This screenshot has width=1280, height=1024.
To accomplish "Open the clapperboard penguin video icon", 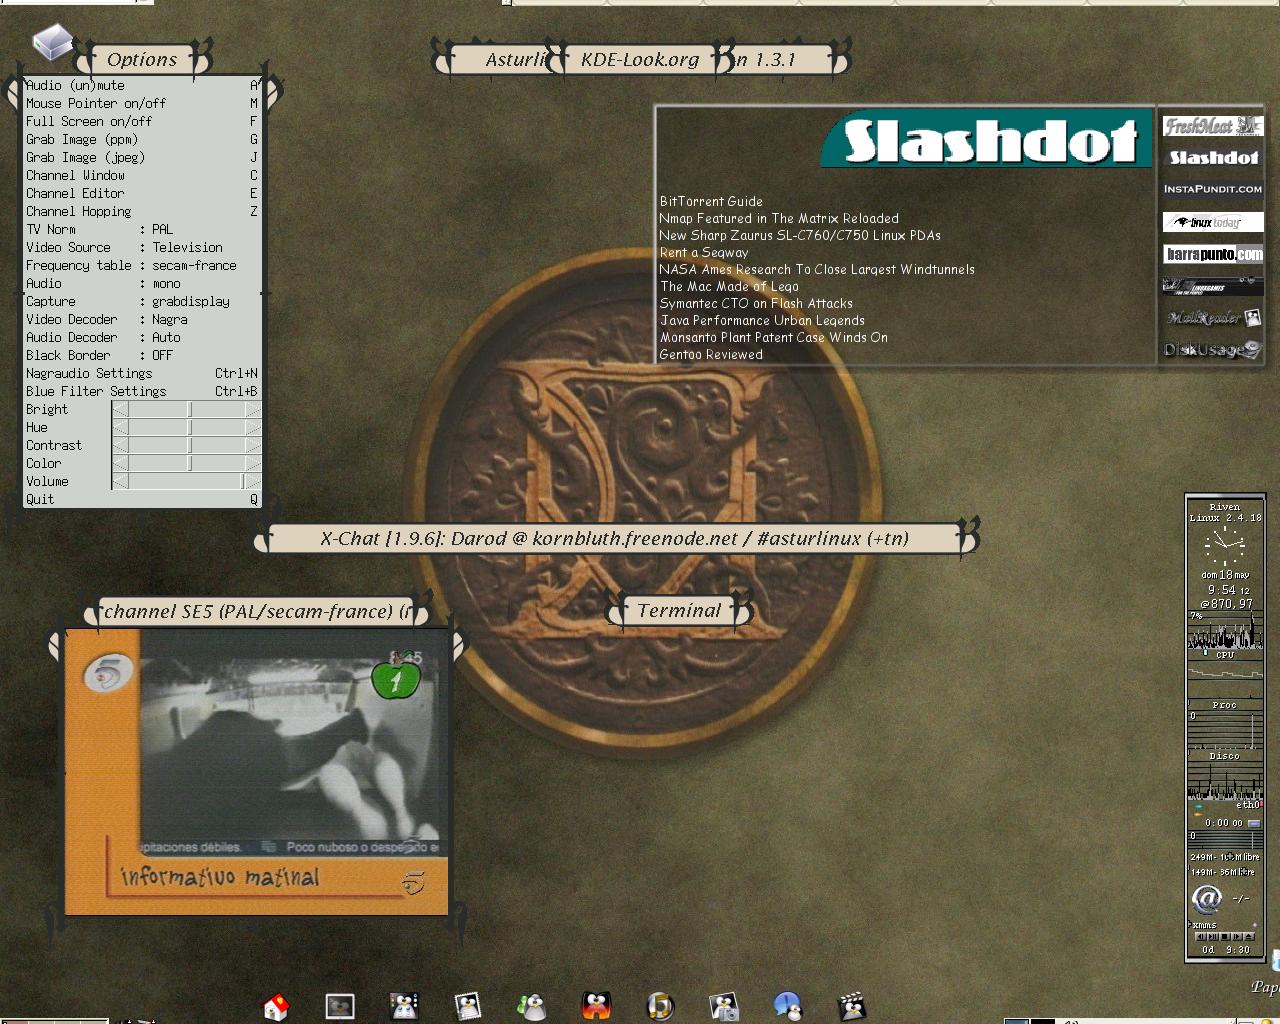I will pyautogui.click(x=851, y=1006).
